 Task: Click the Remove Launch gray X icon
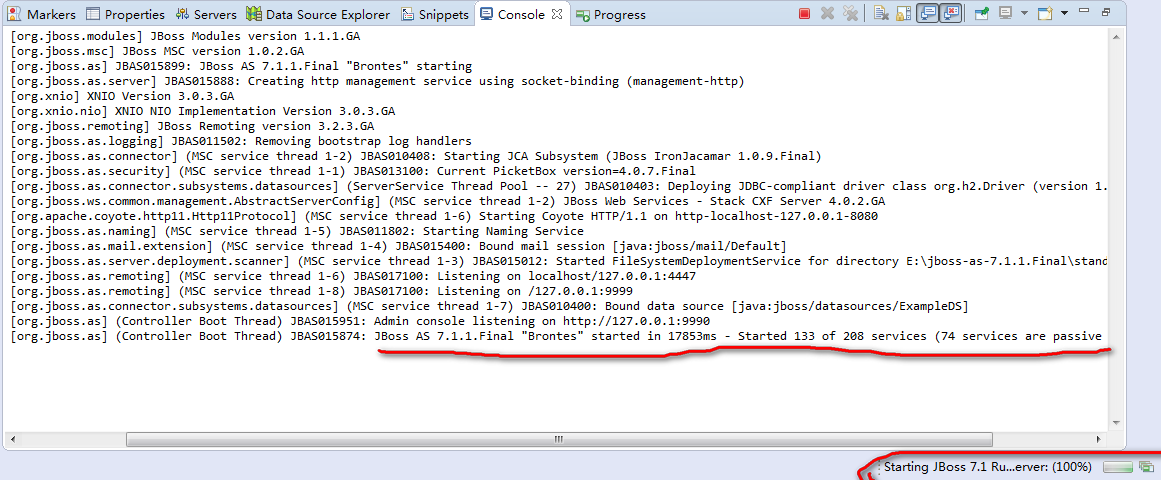(x=828, y=13)
